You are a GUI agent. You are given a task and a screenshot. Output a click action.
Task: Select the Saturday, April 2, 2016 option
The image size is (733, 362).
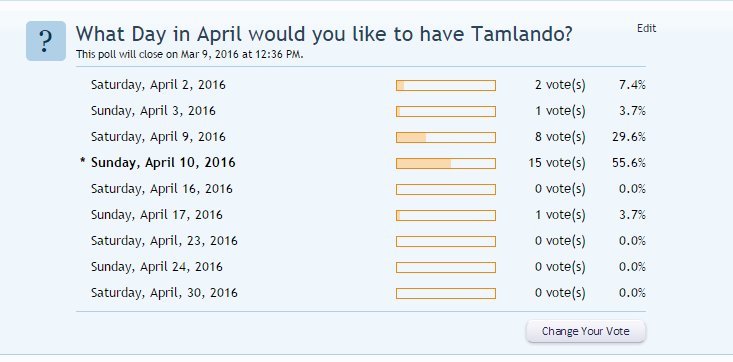click(158, 85)
